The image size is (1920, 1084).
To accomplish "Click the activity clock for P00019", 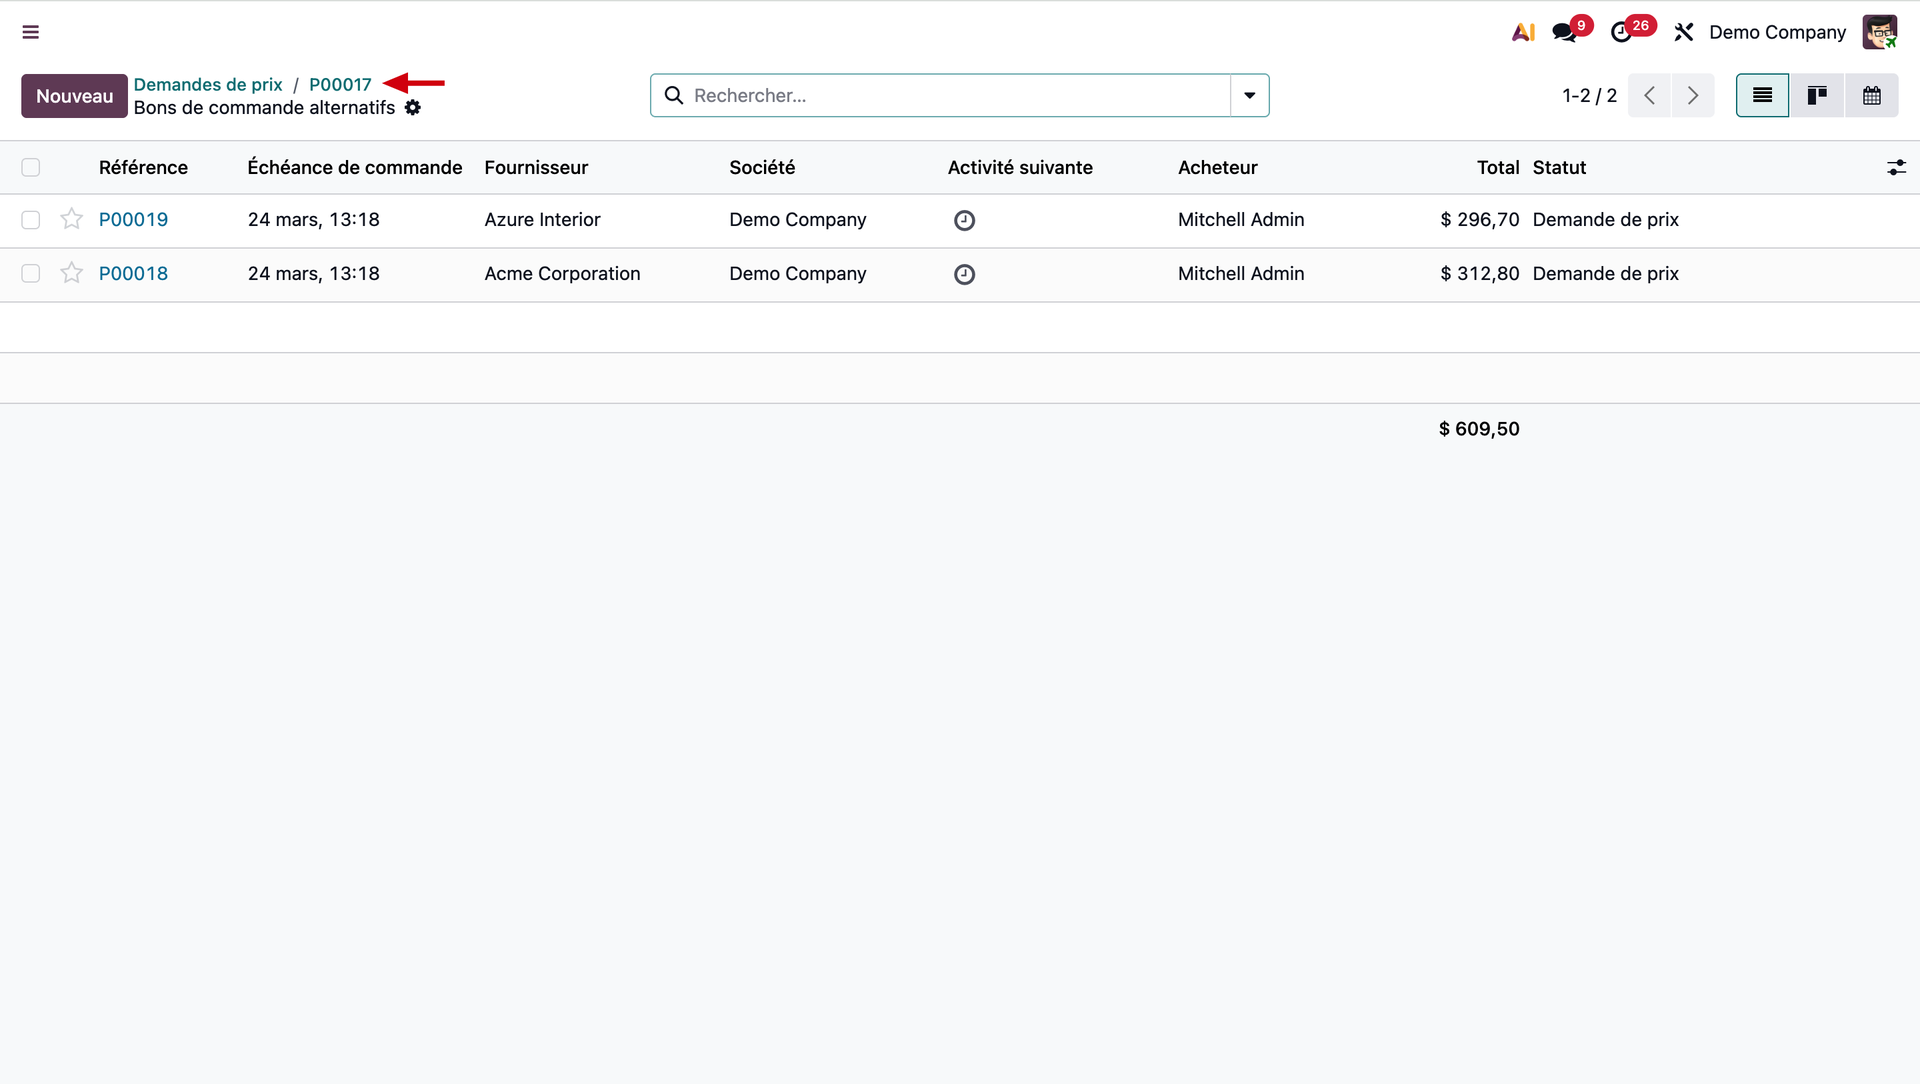I will [x=964, y=220].
